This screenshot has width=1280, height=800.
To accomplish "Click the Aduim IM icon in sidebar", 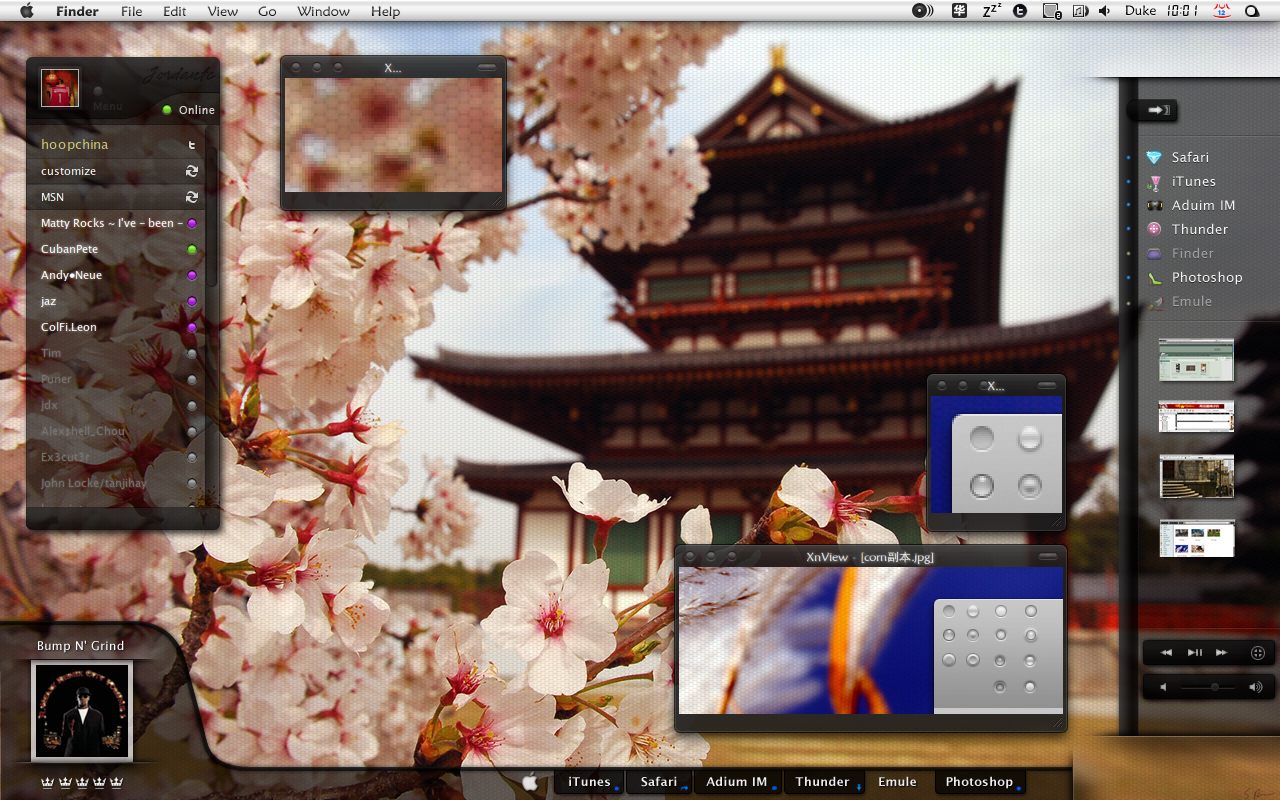I will coord(1155,205).
